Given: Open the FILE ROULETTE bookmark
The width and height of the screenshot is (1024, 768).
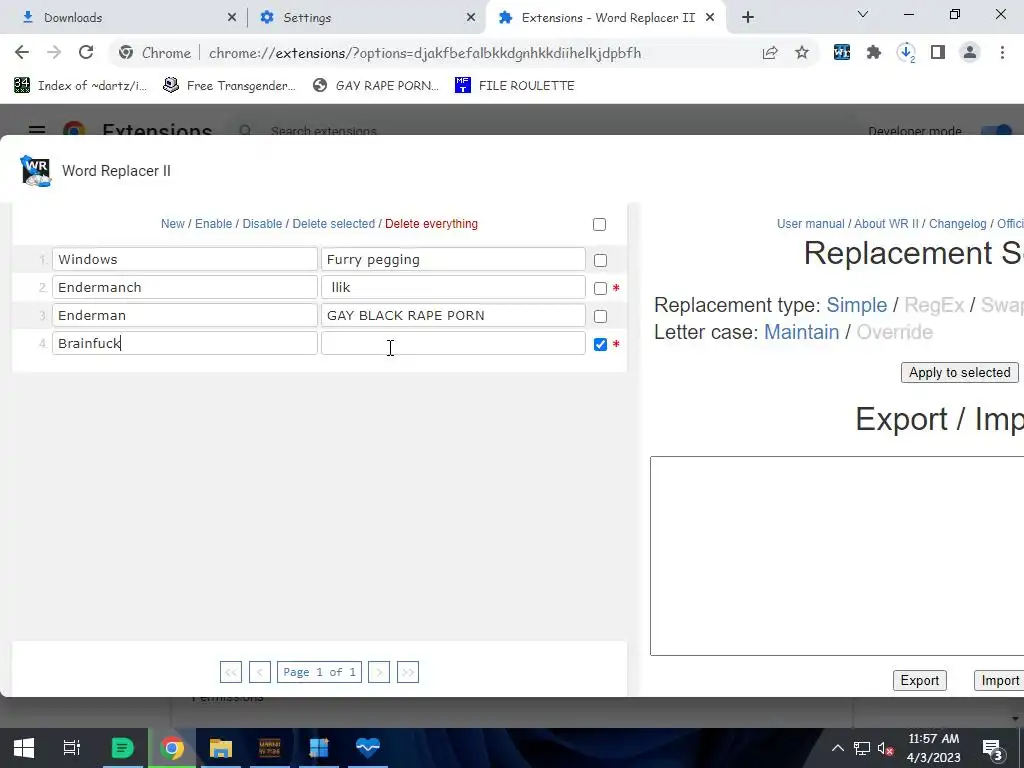Looking at the screenshot, I should pos(515,86).
